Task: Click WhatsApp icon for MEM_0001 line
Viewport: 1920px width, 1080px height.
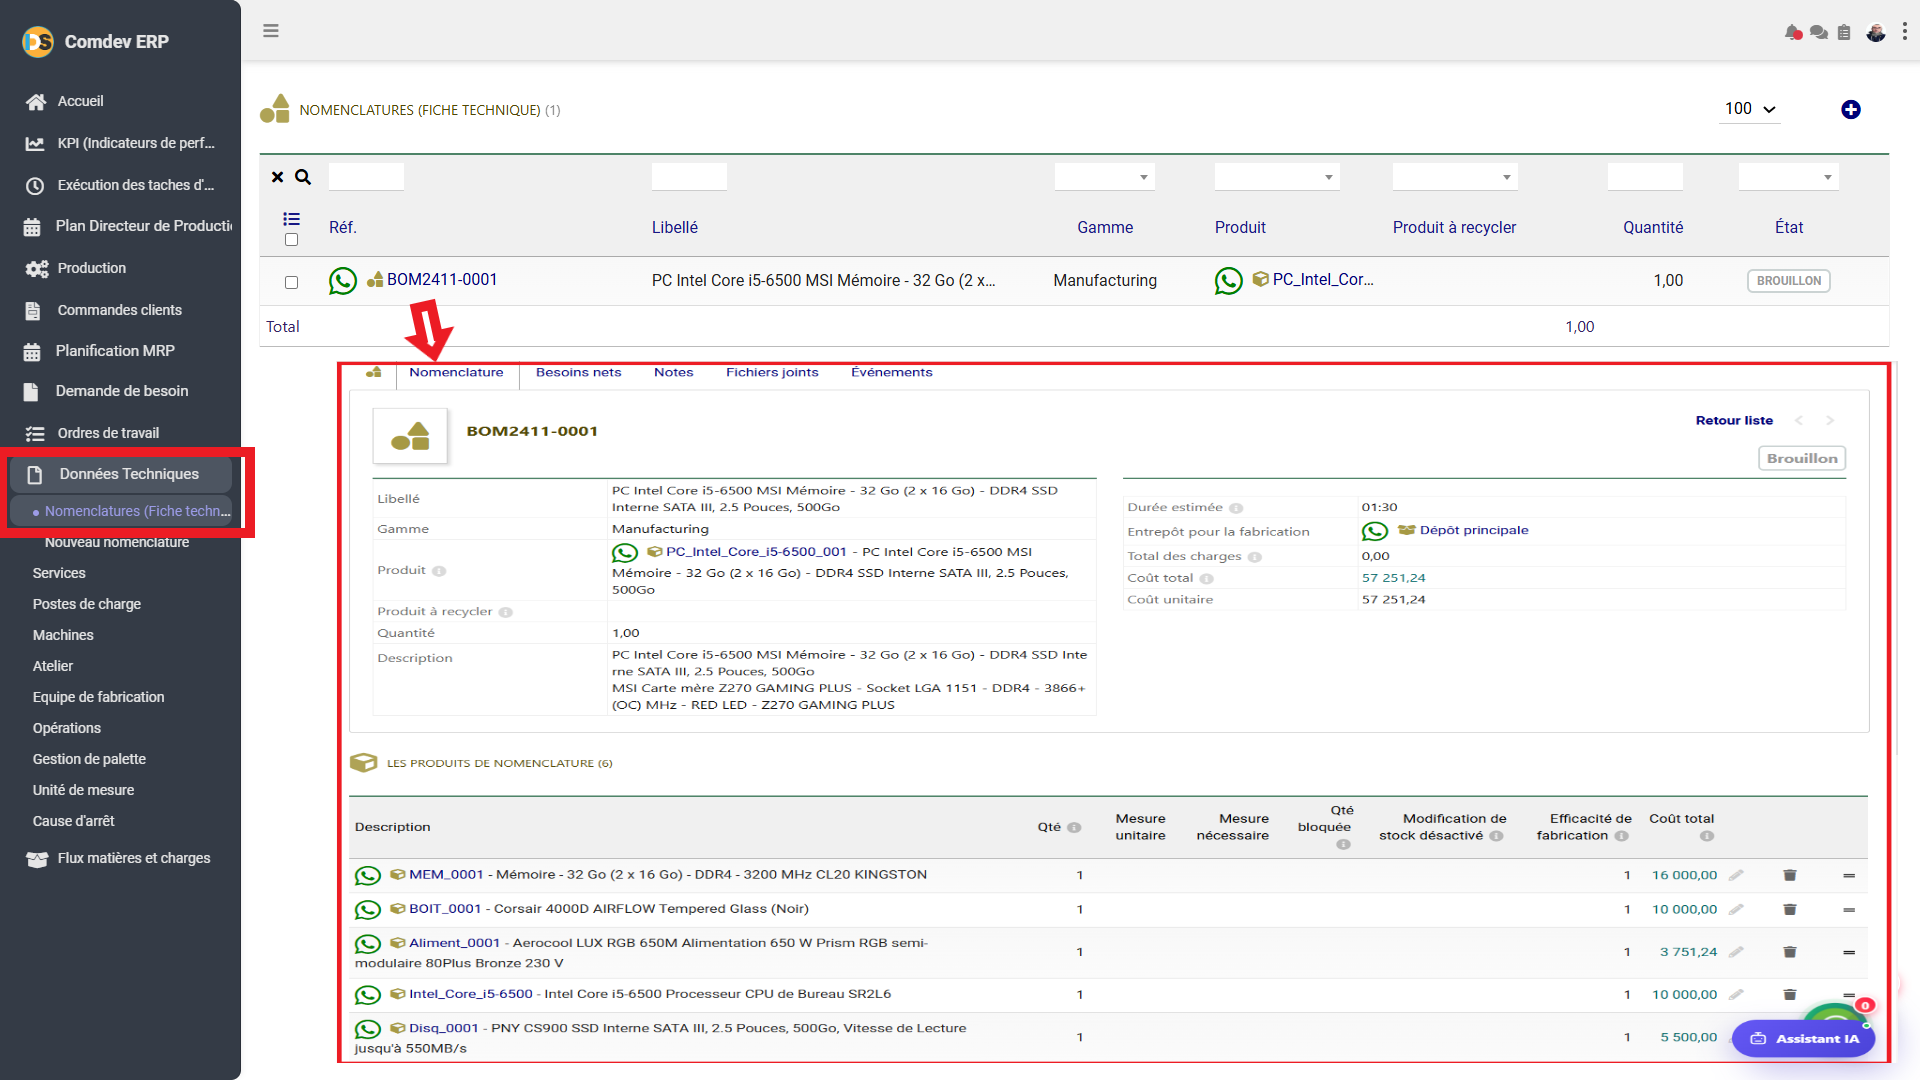Action: 368,876
